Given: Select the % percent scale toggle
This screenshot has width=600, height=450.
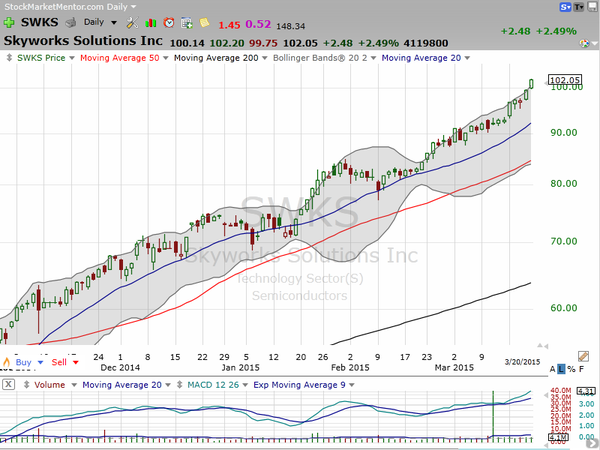Looking at the screenshot, I should point(571,369).
